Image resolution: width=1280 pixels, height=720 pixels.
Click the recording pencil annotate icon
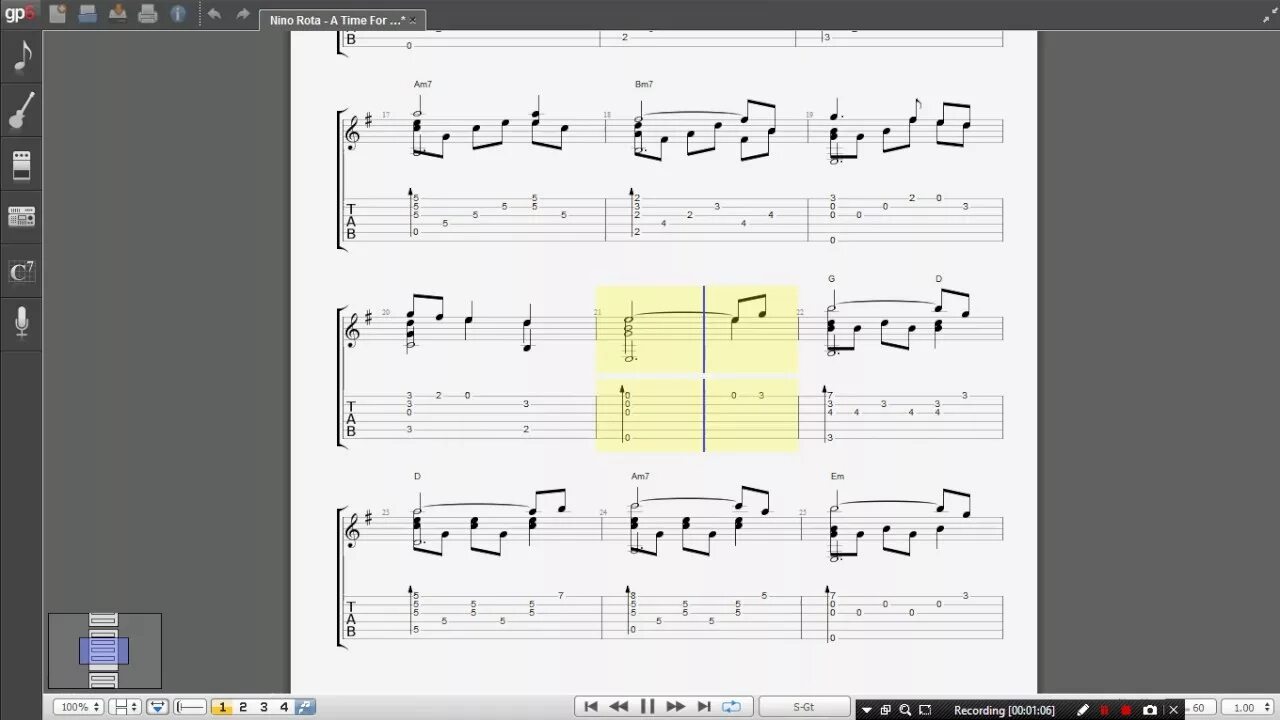click(1083, 710)
